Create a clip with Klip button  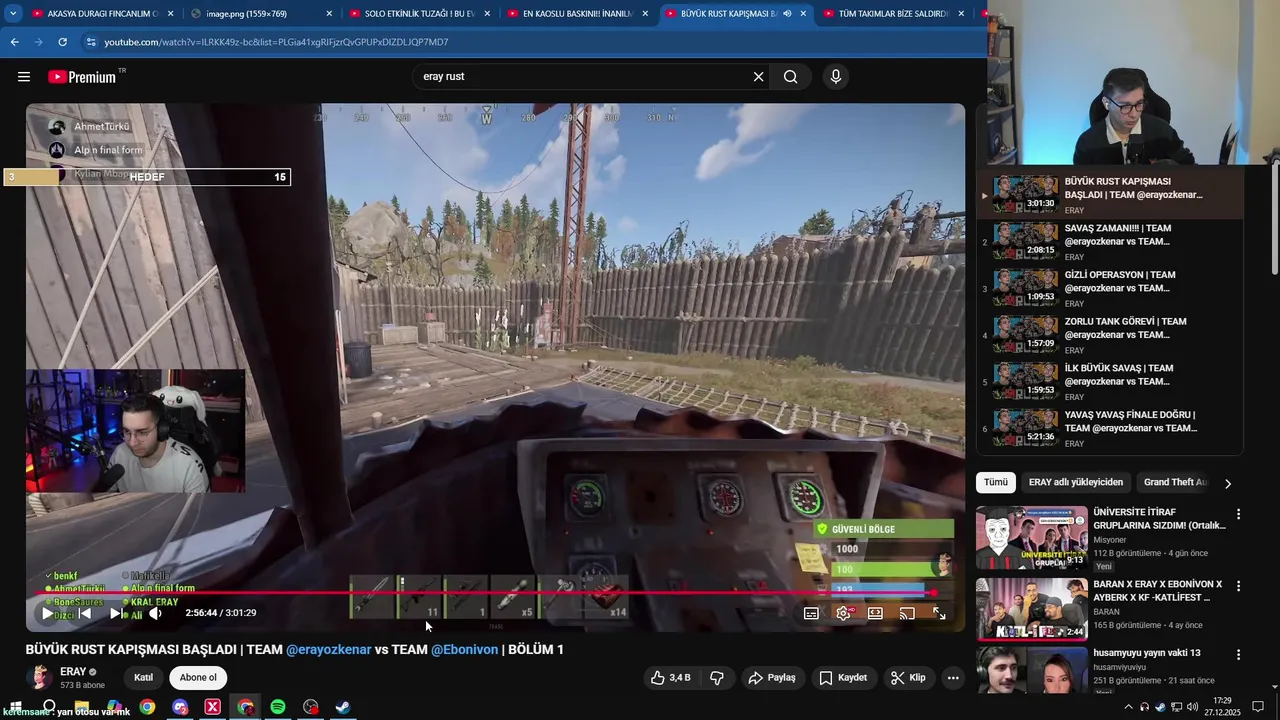[908, 678]
